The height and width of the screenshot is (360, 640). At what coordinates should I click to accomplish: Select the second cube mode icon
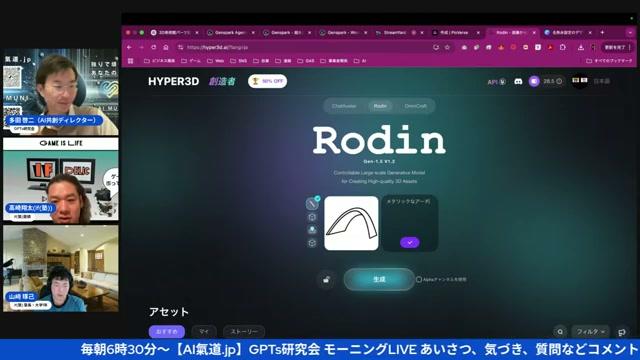[x=312, y=217]
